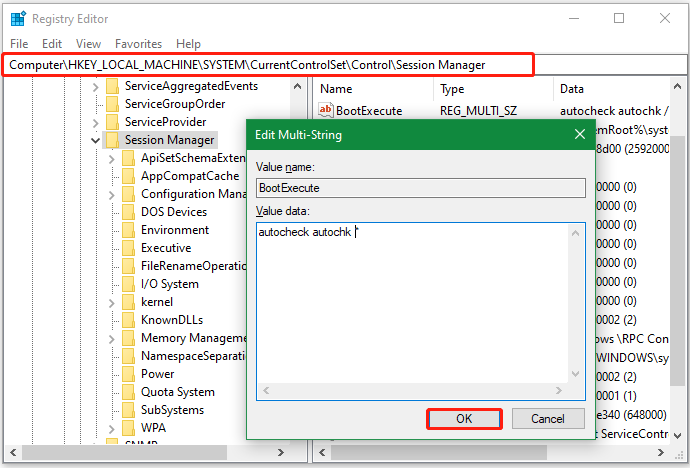Open the Edit menu

pos(52,44)
